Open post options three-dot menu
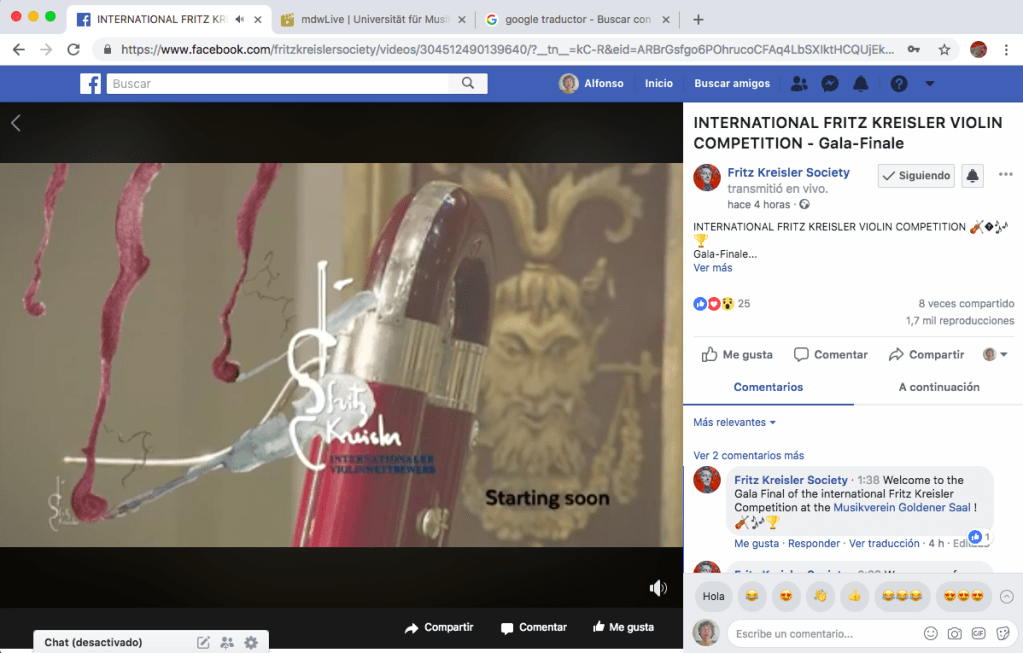Viewport: 1023px width, 653px height. (x=1005, y=176)
